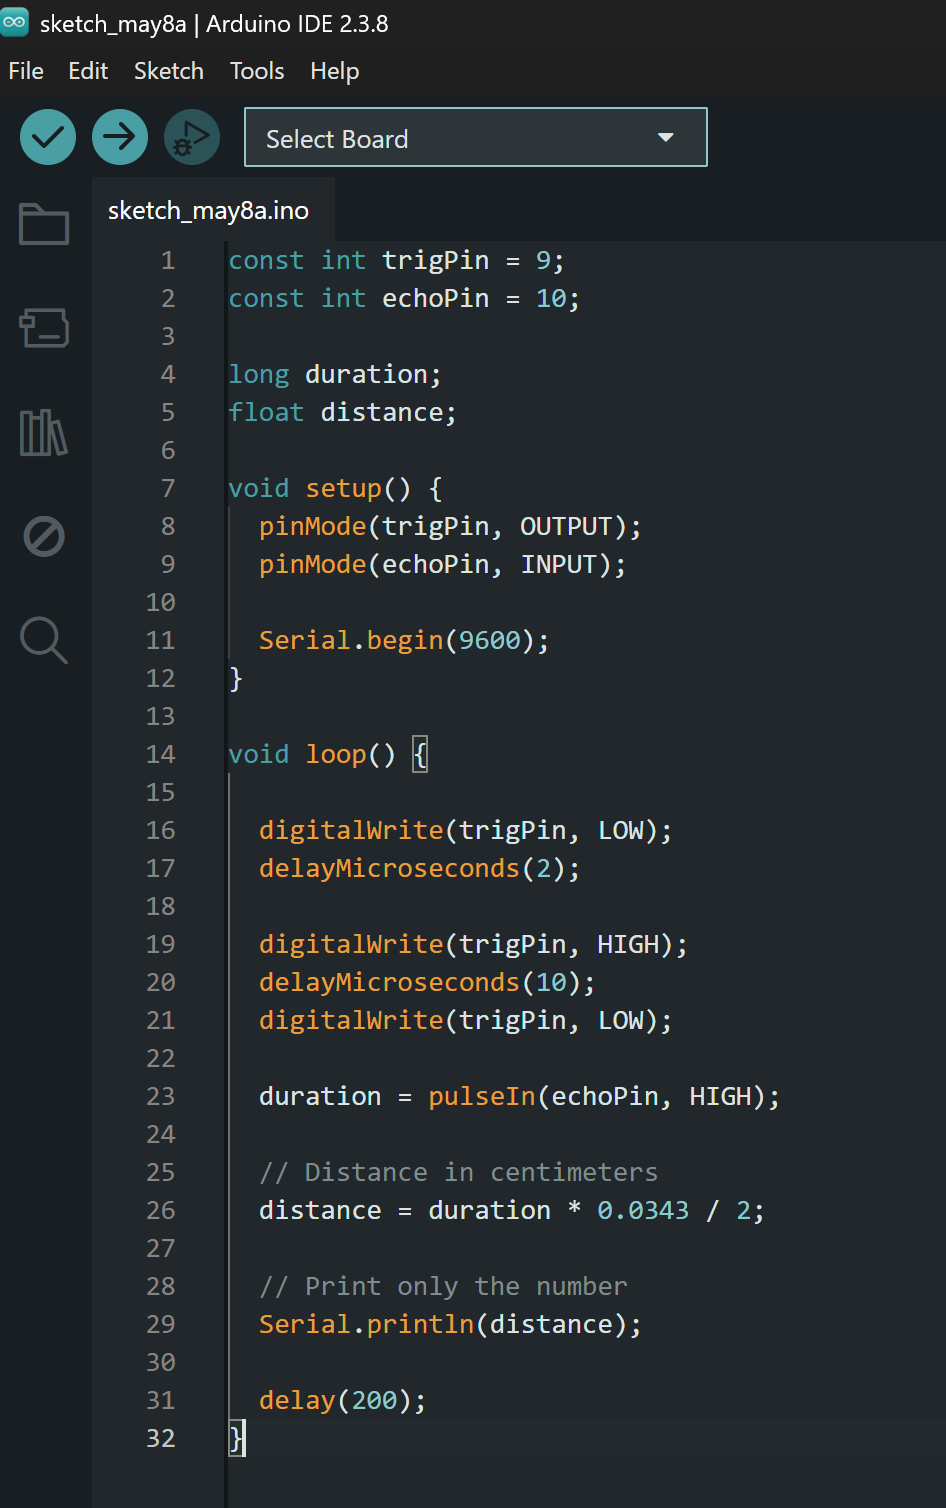Viewport: 946px width, 1508px height.
Task: Click the Upload arrow button
Action: tap(120, 137)
